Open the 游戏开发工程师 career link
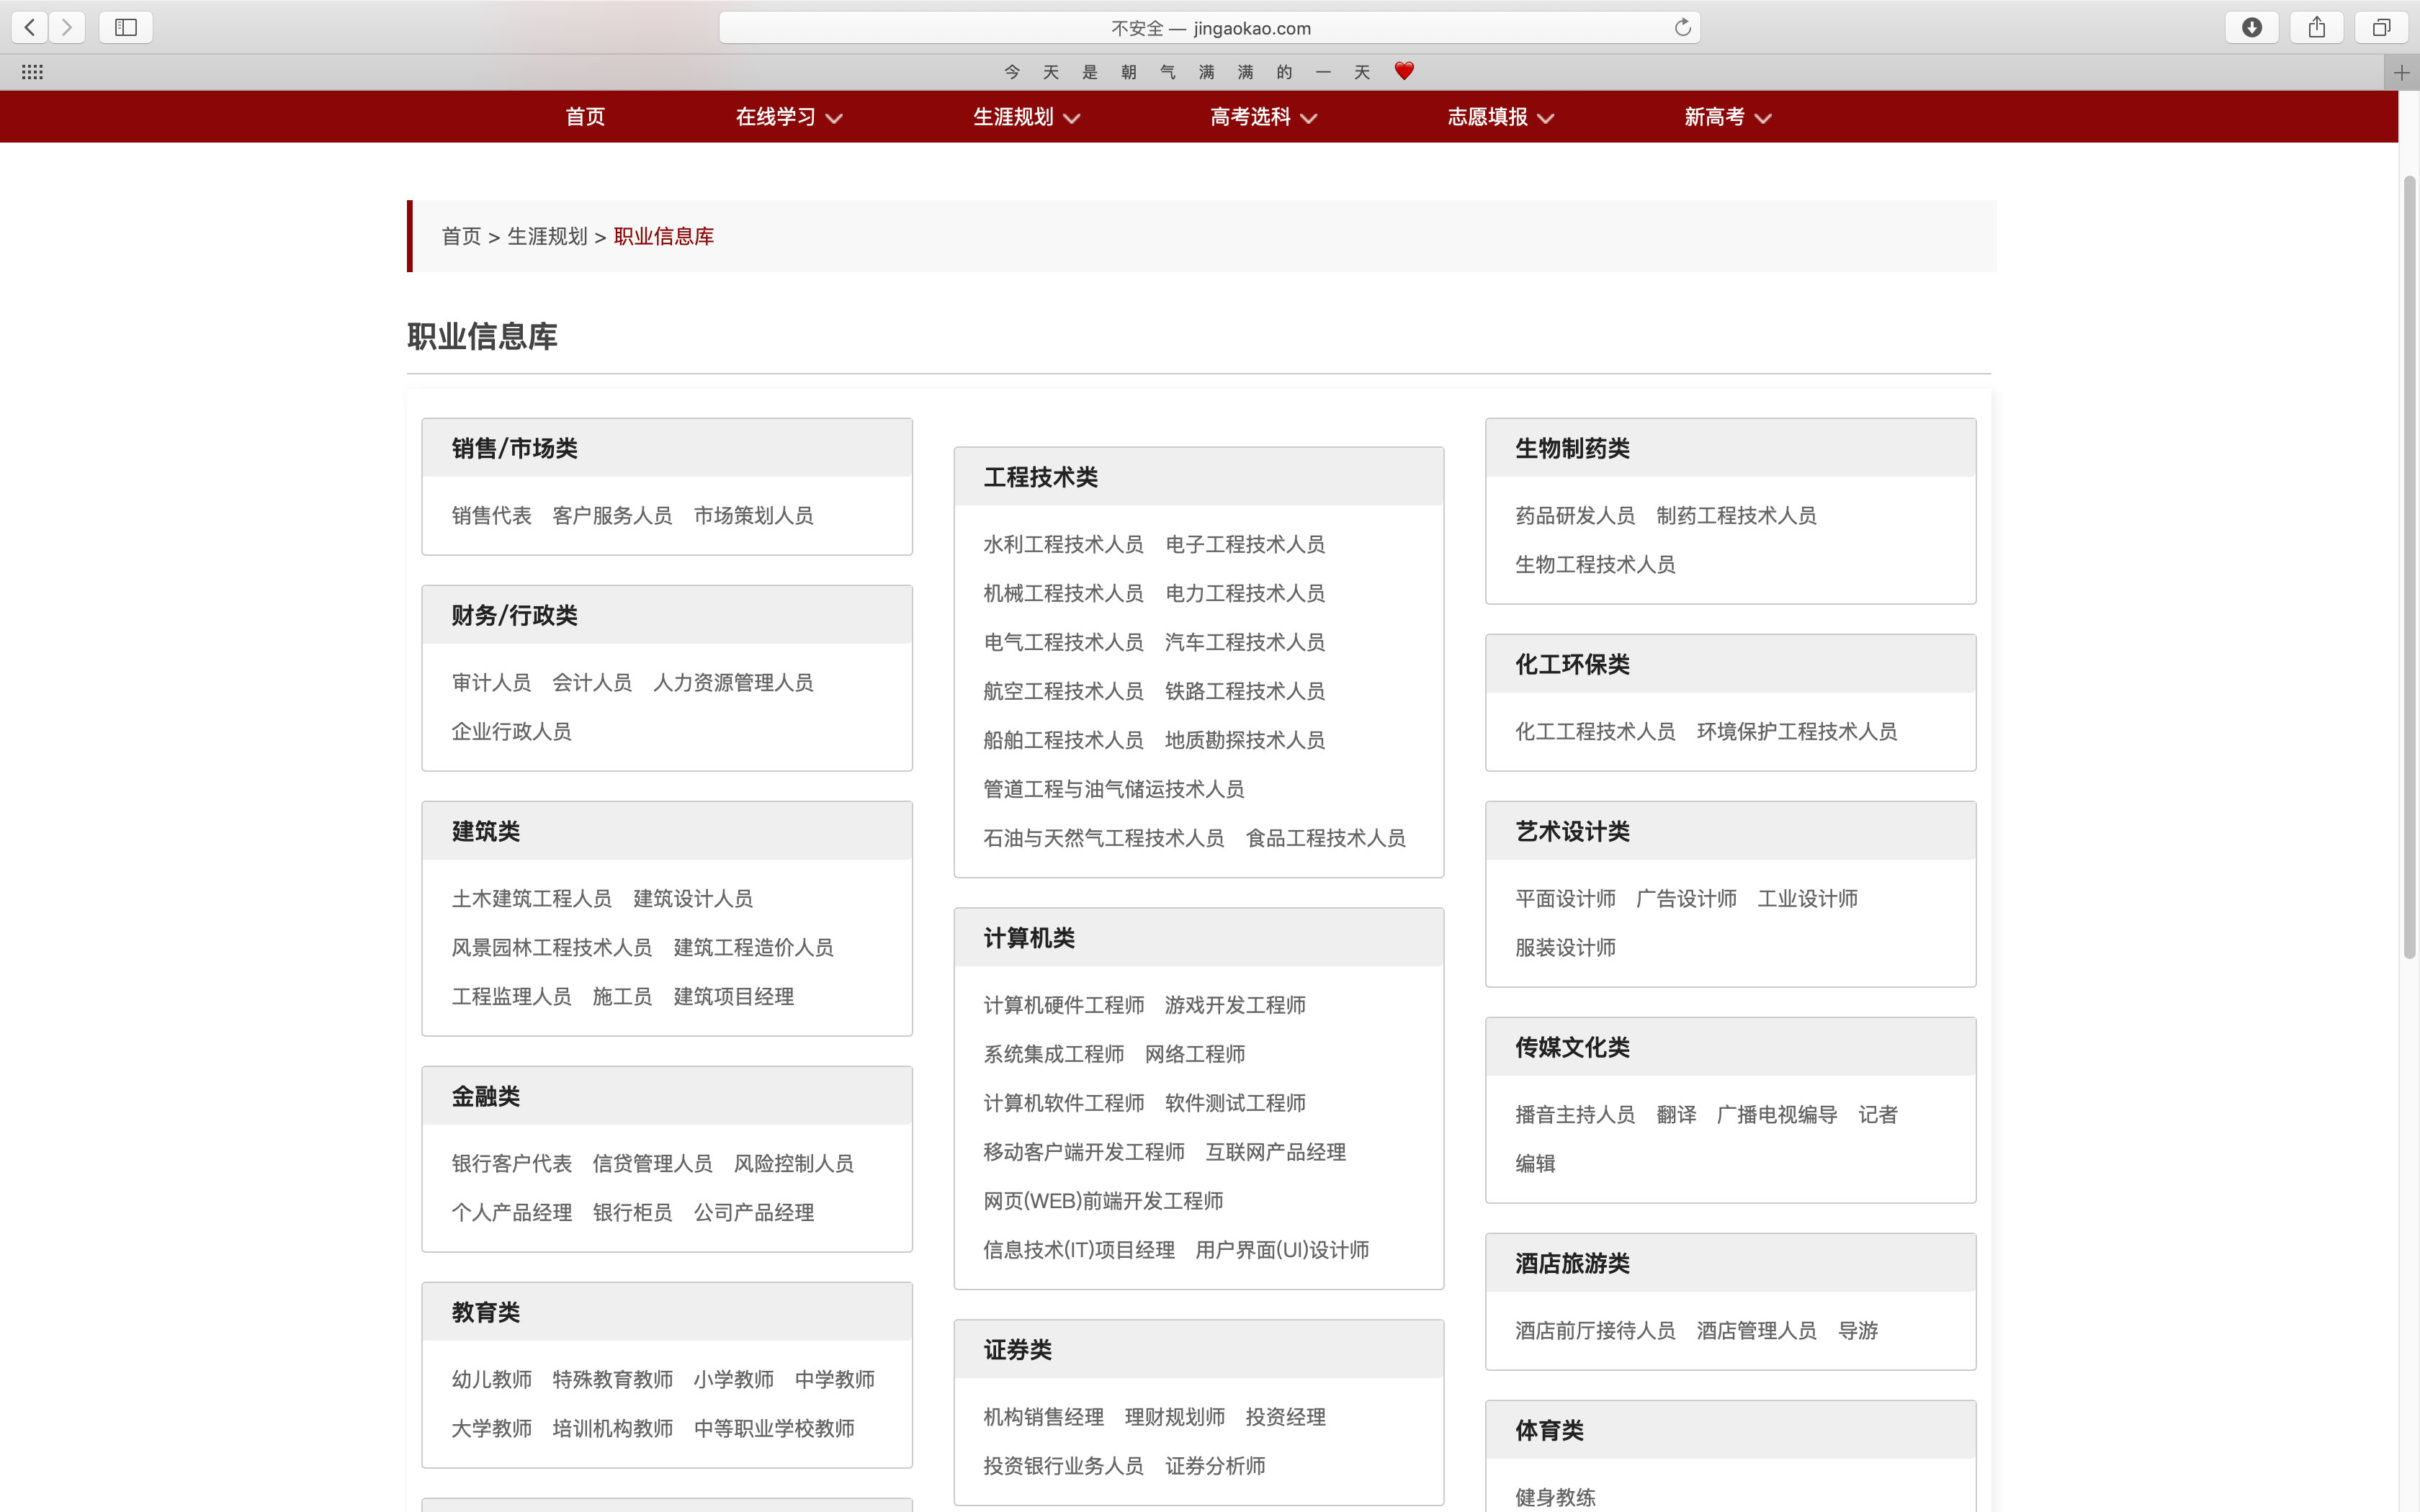The height and width of the screenshot is (1512, 2420). (1234, 1005)
